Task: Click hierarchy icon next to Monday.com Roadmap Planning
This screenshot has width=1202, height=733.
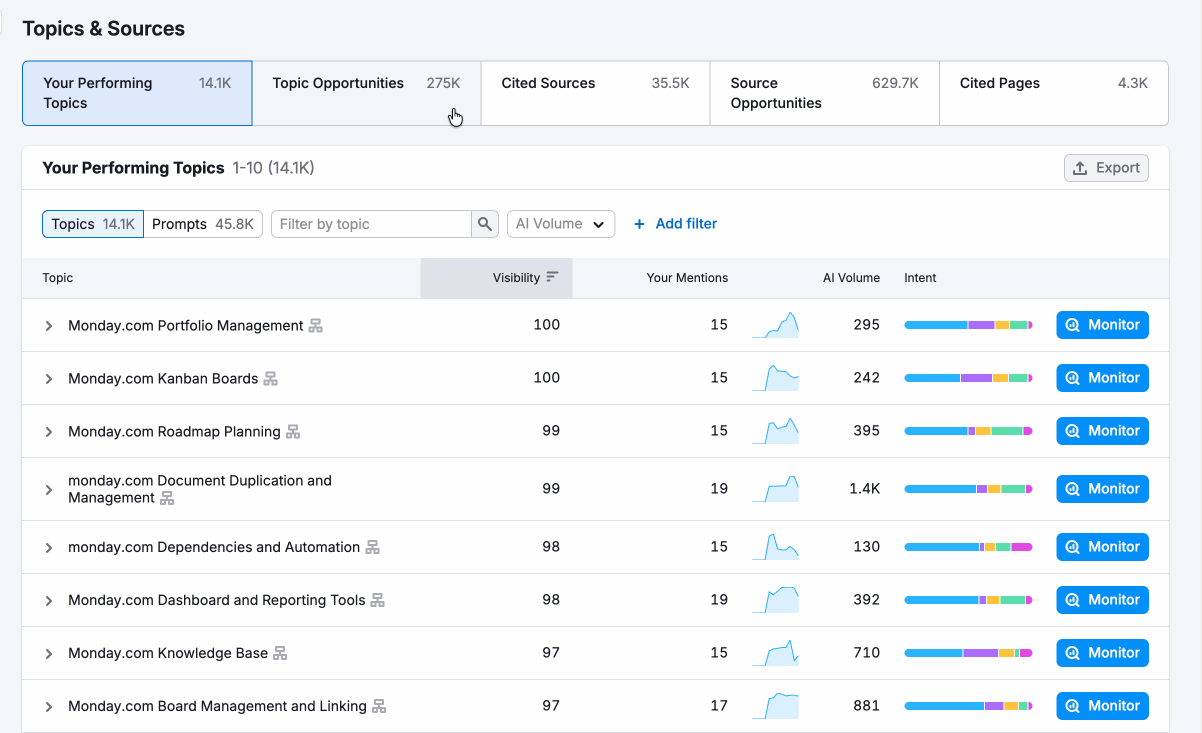Action: tap(293, 432)
